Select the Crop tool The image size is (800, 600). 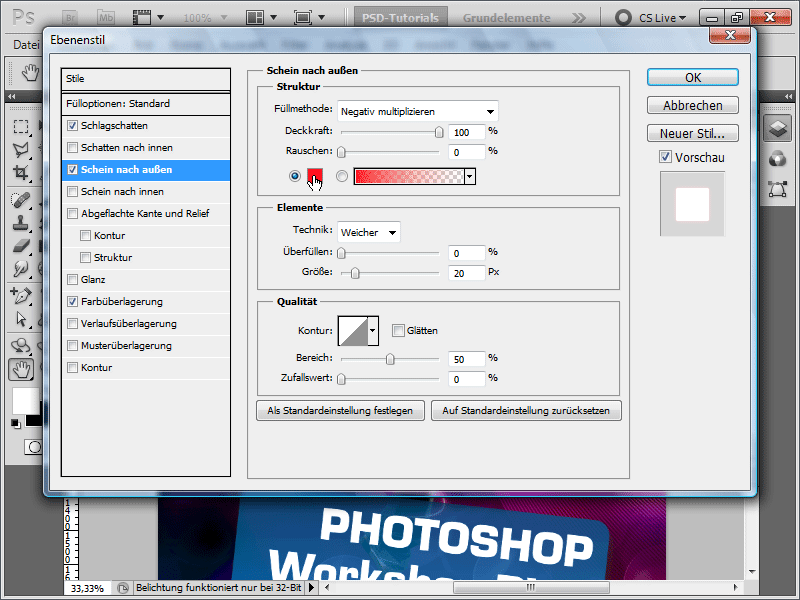[x=21, y=172]
